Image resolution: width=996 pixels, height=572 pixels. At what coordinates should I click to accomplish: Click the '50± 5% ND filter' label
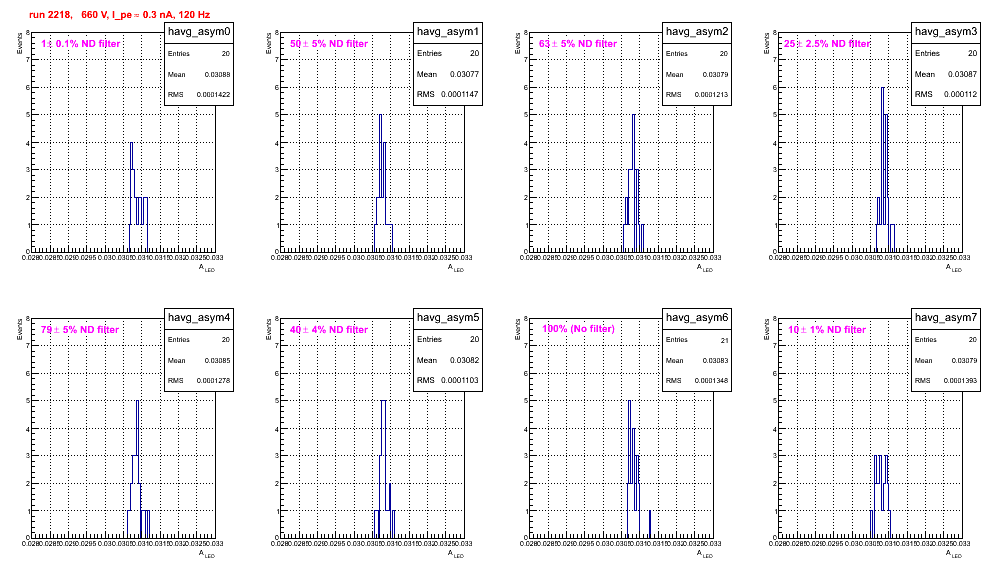click(329, 44)
